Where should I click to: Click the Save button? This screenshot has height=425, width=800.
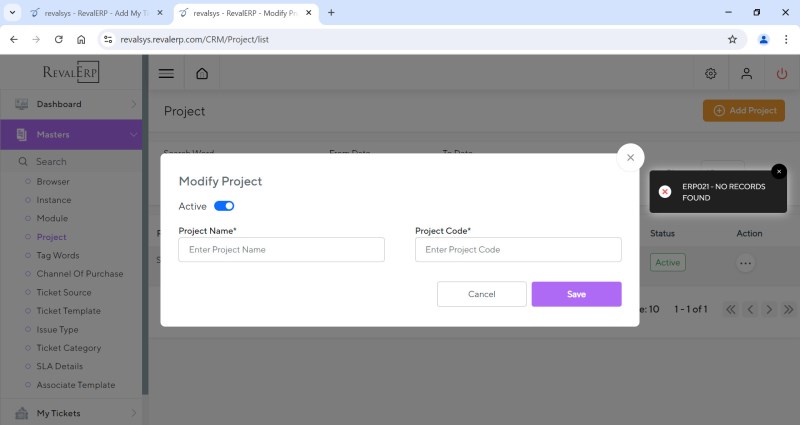(576, 294)
